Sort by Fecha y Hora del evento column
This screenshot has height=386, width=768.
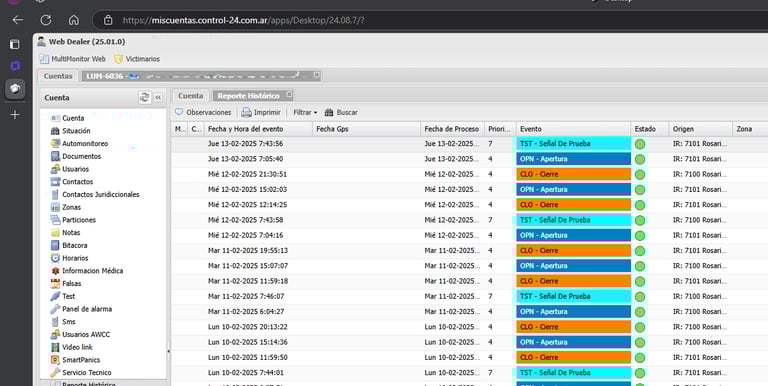coord(259,129)
